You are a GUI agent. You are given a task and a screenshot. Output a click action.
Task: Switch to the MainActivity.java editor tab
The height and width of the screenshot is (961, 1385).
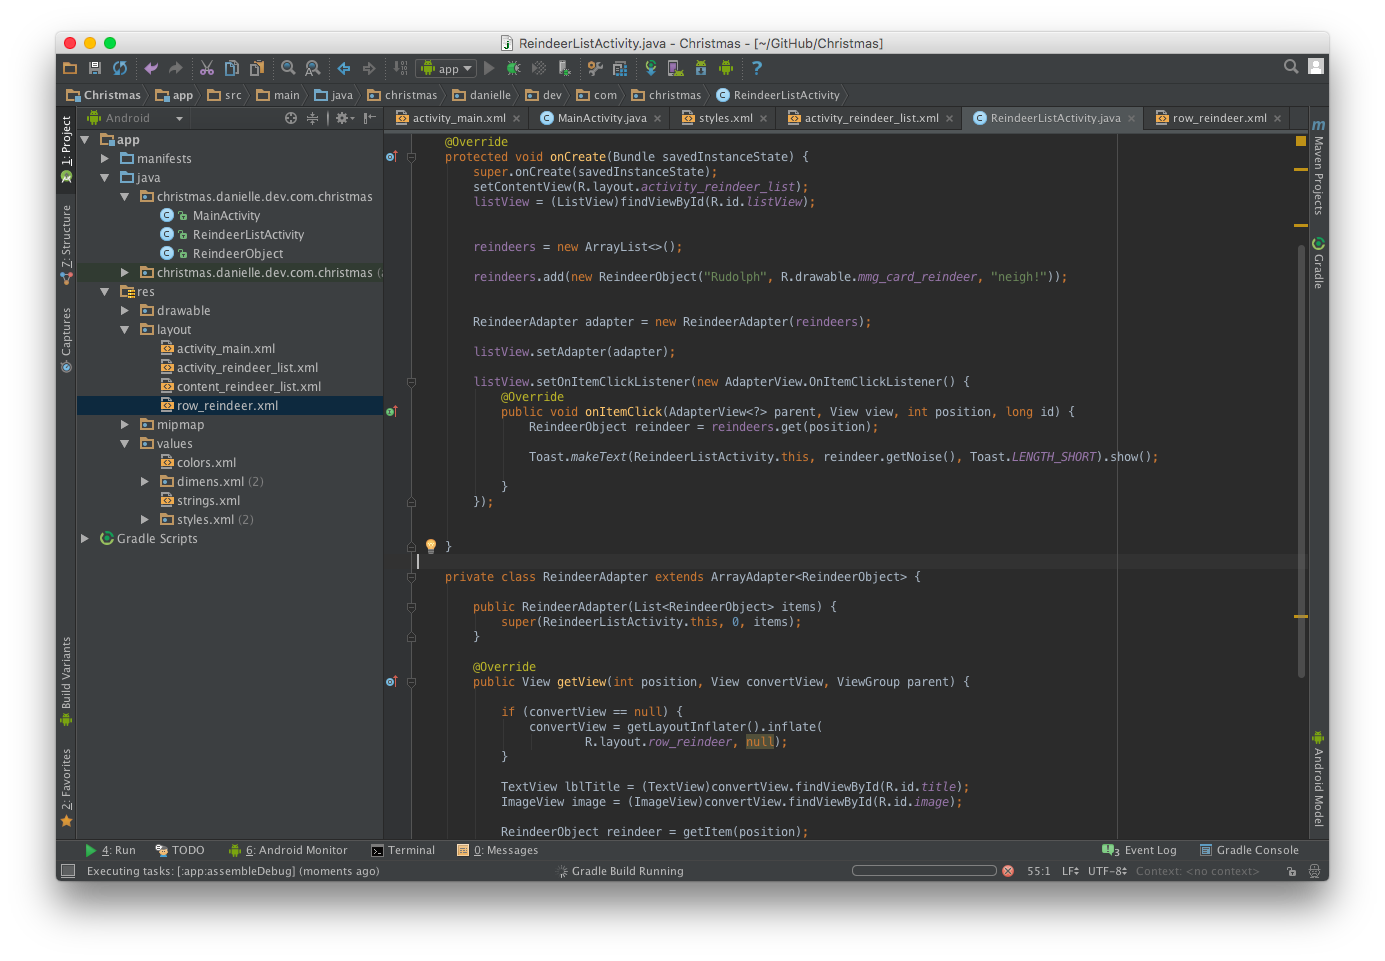pos(601,118)
